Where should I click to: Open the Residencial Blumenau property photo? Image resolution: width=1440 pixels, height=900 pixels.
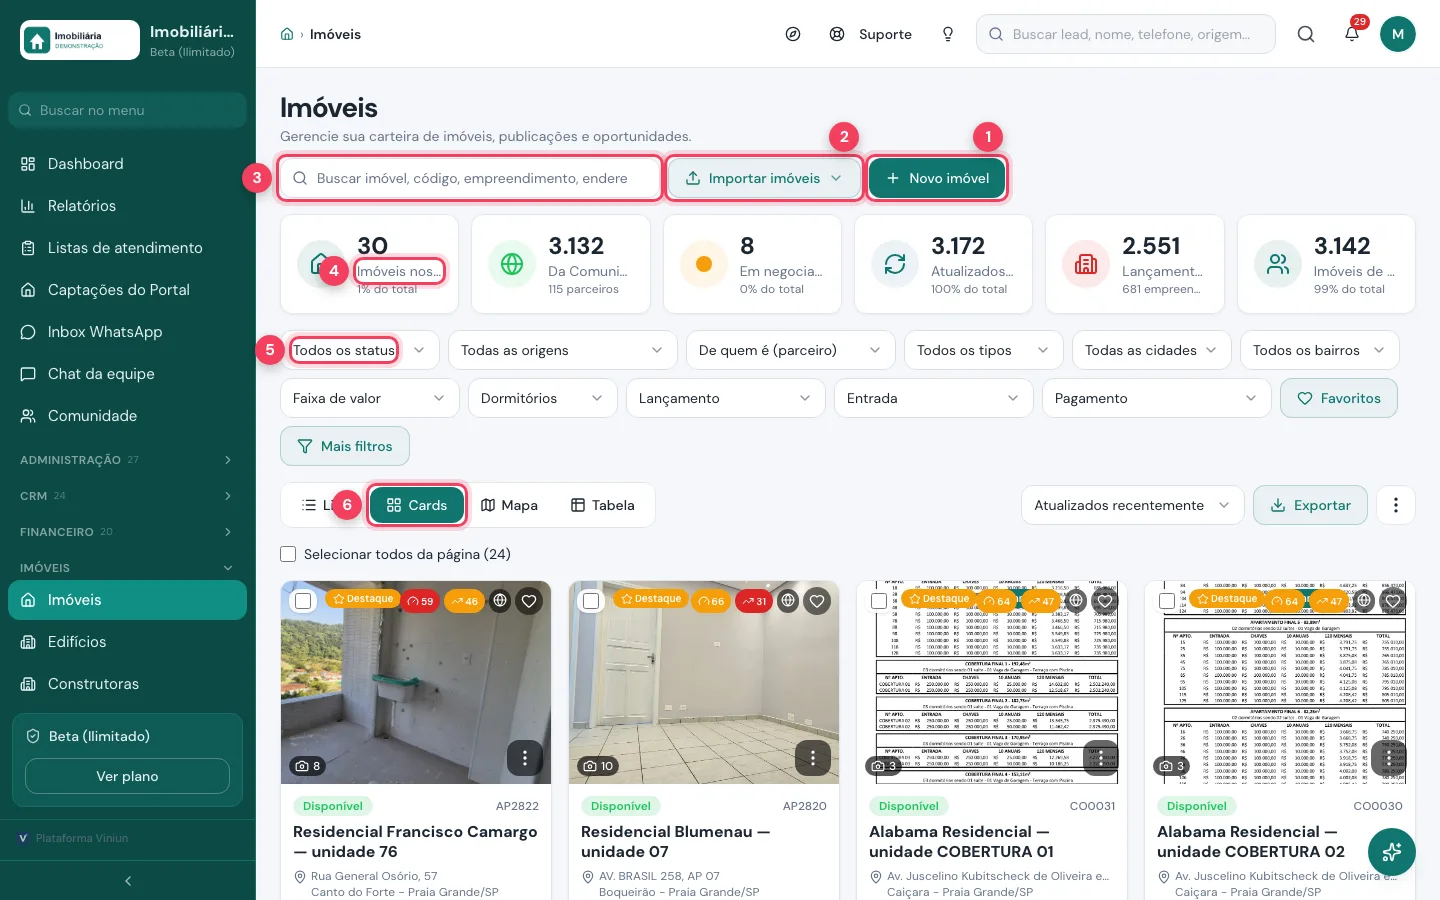[x=704, y=682]
